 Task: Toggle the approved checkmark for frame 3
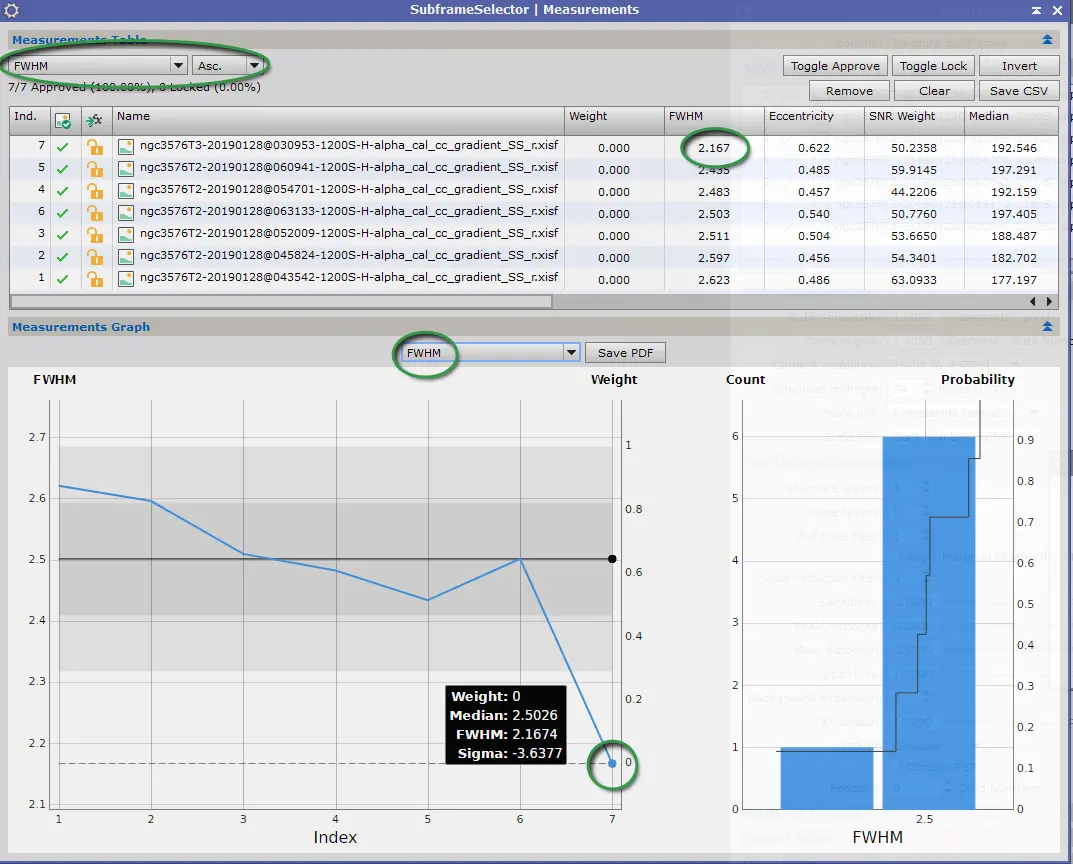62,235
